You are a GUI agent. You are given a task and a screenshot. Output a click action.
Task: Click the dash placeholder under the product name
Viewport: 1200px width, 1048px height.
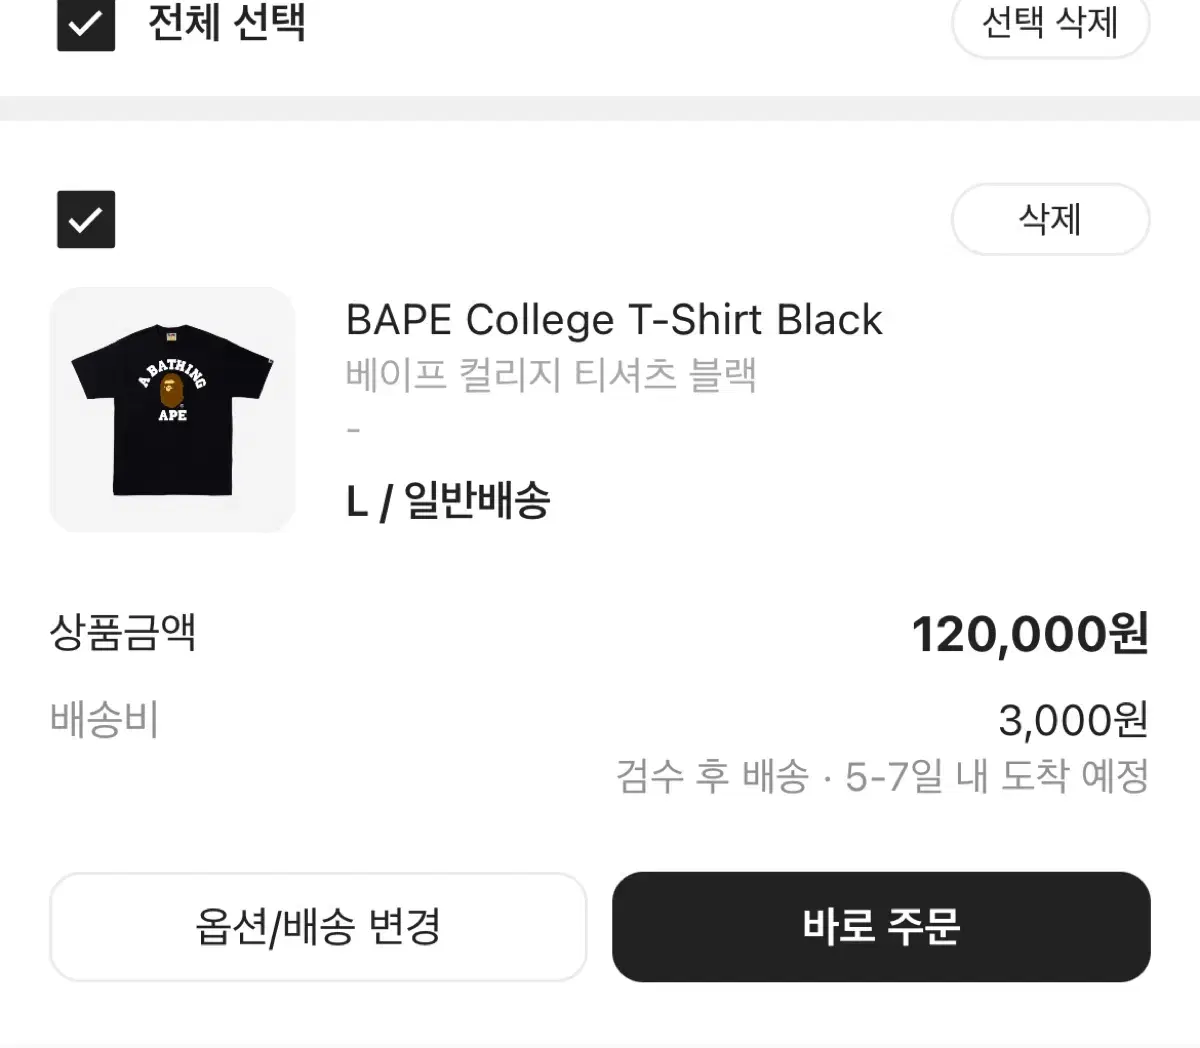point(353,430)
